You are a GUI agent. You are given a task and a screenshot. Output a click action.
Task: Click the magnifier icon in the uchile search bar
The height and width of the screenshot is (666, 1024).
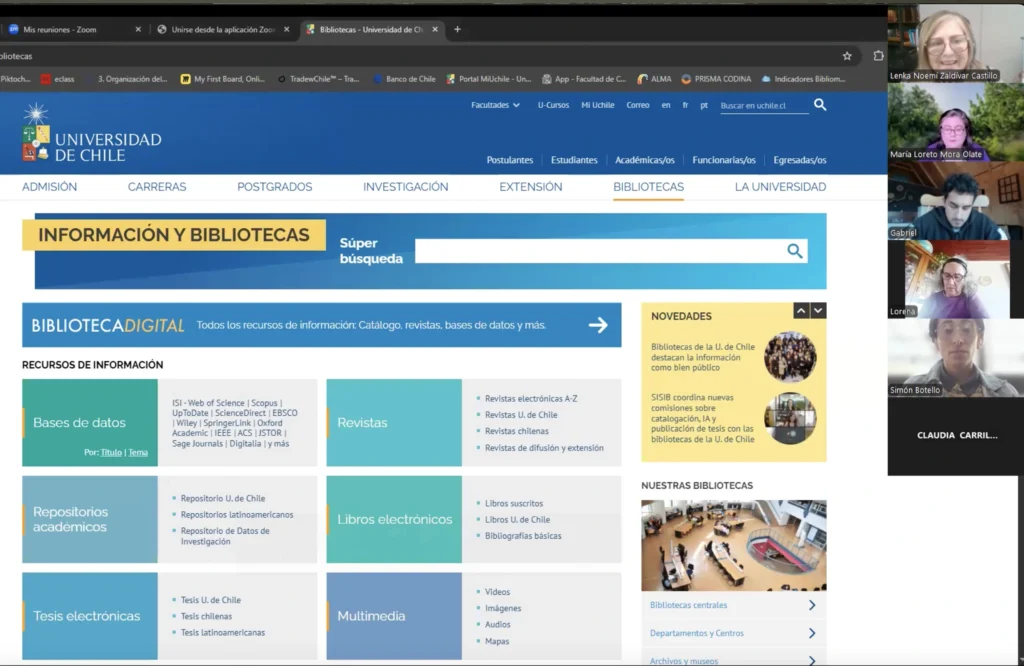pyautogui.click(x=819, y=104)
